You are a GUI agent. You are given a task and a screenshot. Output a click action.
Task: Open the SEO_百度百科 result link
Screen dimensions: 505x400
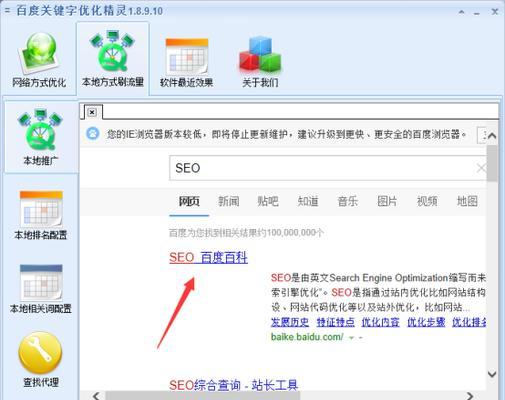point(208,257)
